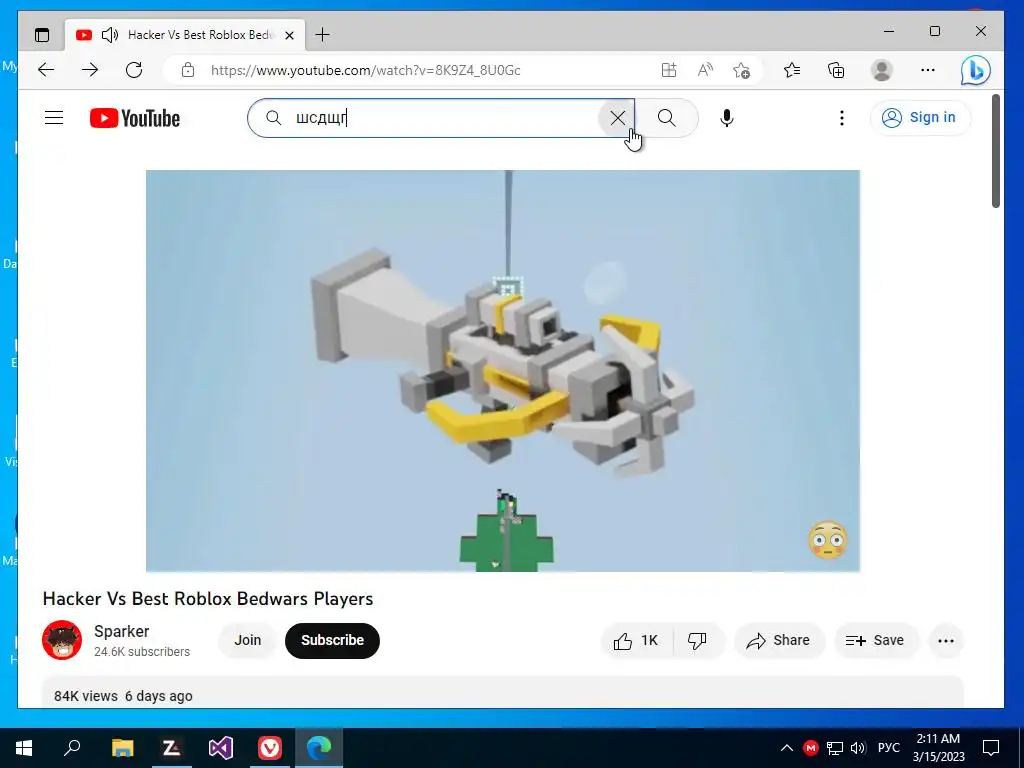Close the Hacker Vs Best Roblox tab
This screenshot has width=1024, height=768.
pos(289,35)
